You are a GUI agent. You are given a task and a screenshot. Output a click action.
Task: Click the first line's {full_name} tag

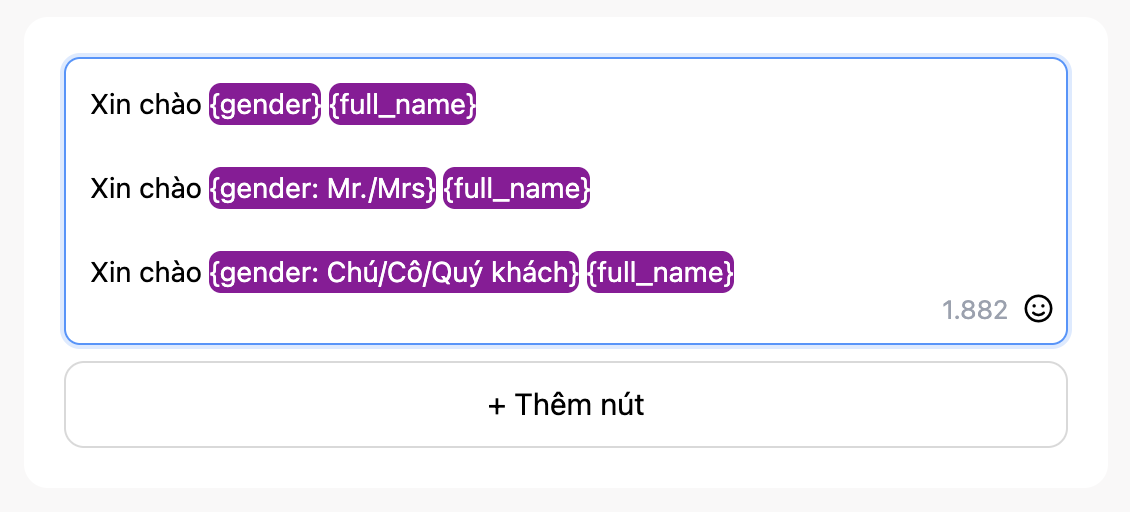(x=403, y=105)
